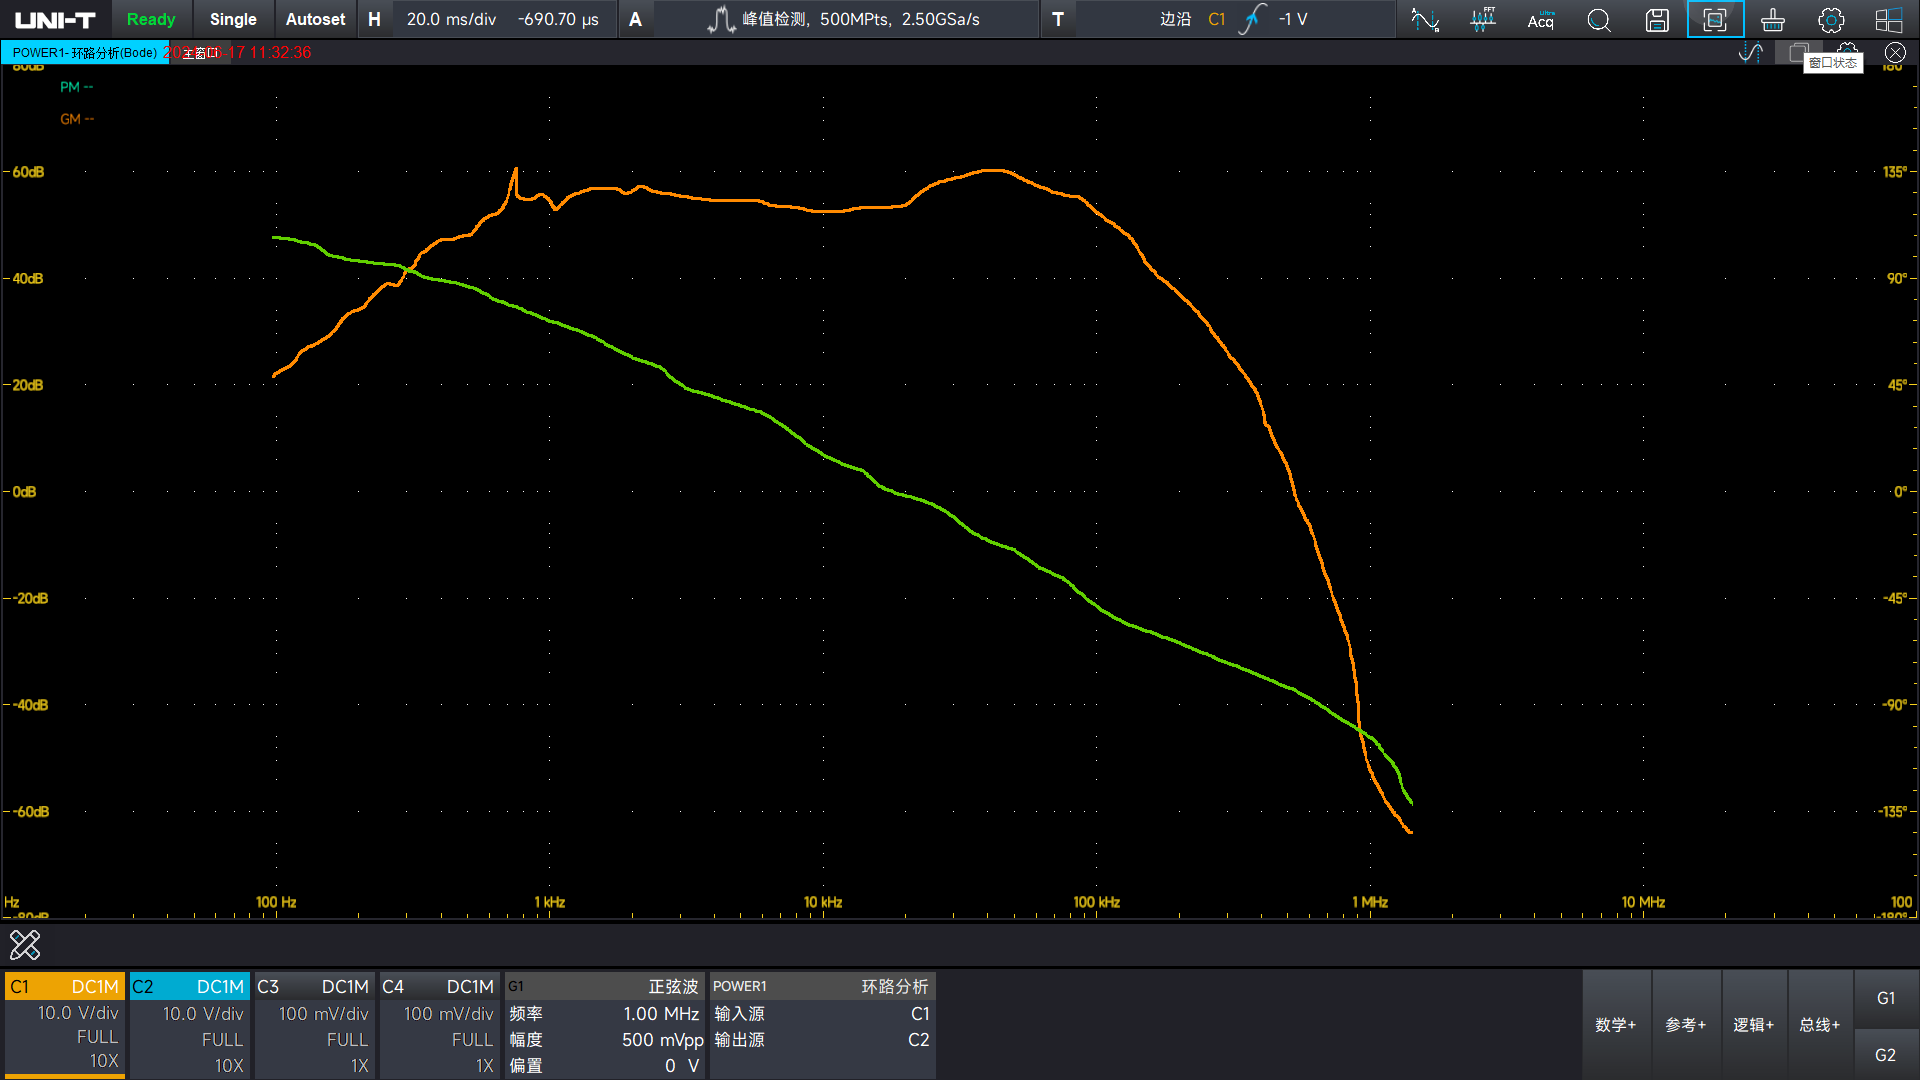Click the highlighted screenshot capture icon
This screenshot has height=1080, width=1920.
(1714, 19)
